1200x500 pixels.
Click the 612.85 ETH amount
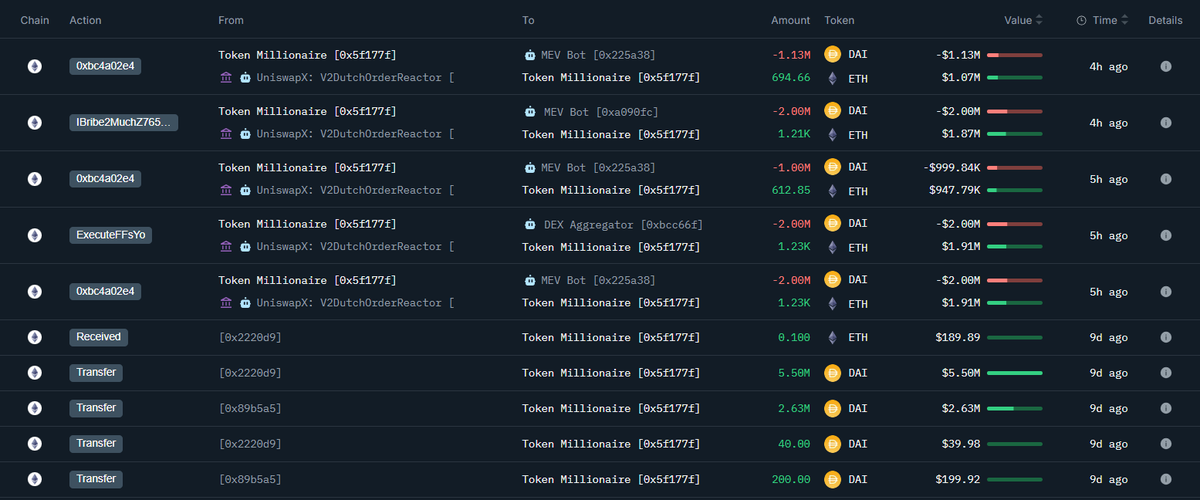[791, 190]
